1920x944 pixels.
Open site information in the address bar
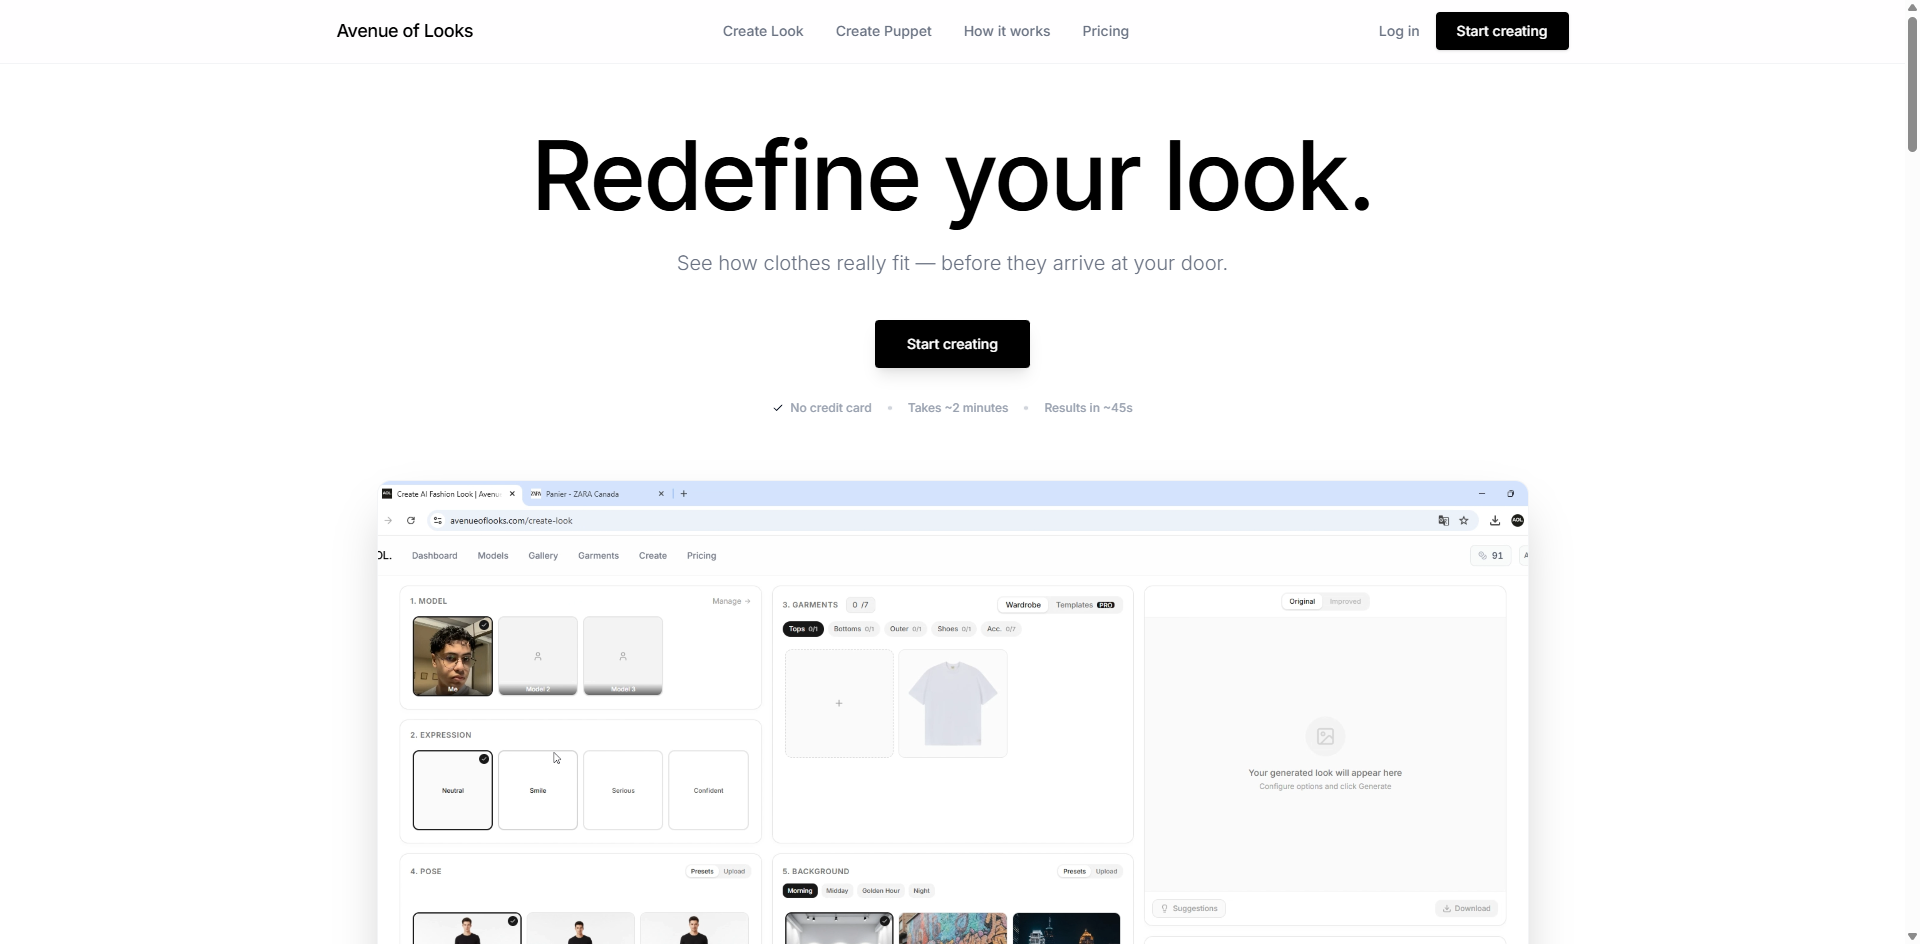[437, 520]
